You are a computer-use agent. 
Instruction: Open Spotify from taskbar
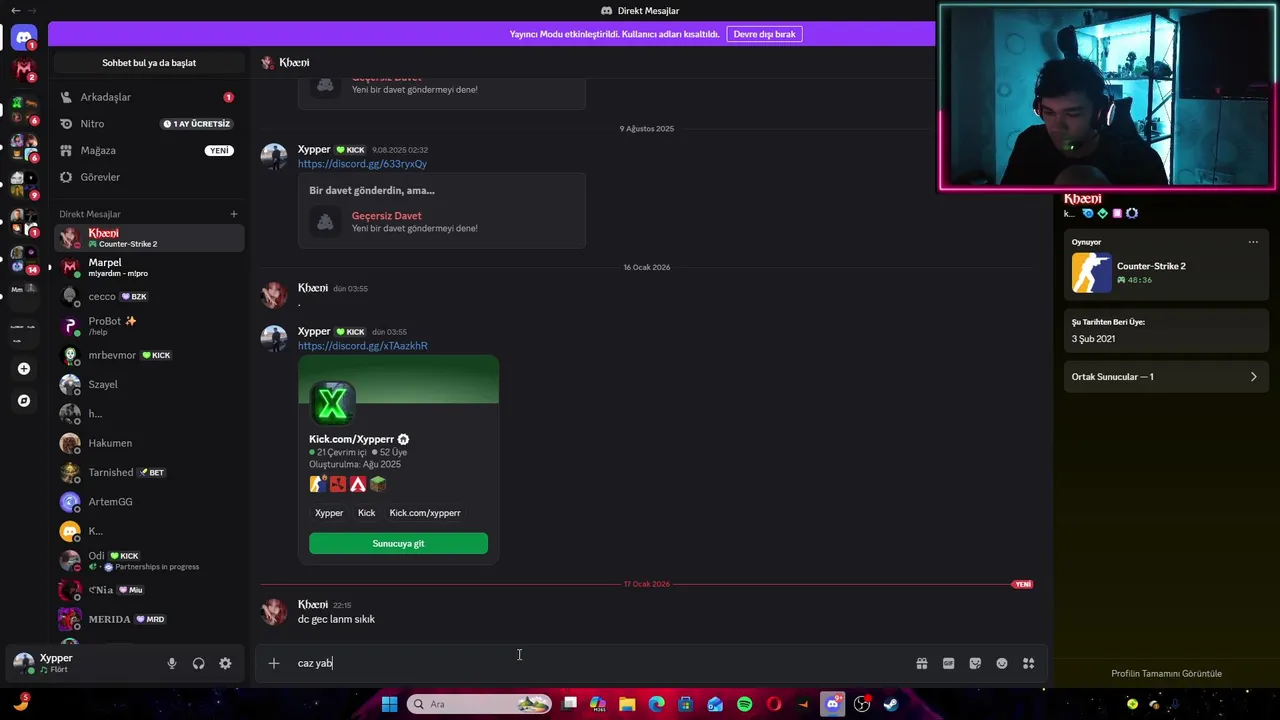744,704
